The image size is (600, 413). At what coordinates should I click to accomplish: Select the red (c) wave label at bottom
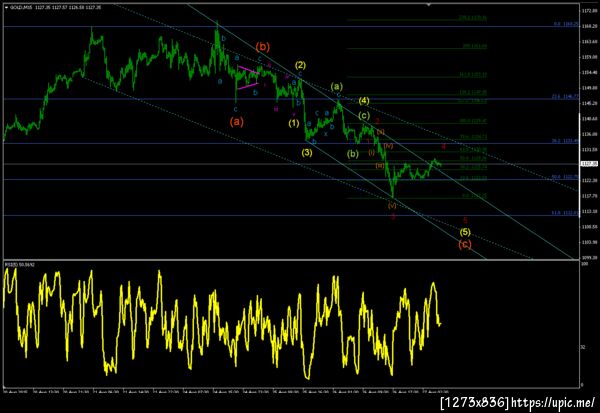(465, 244)
